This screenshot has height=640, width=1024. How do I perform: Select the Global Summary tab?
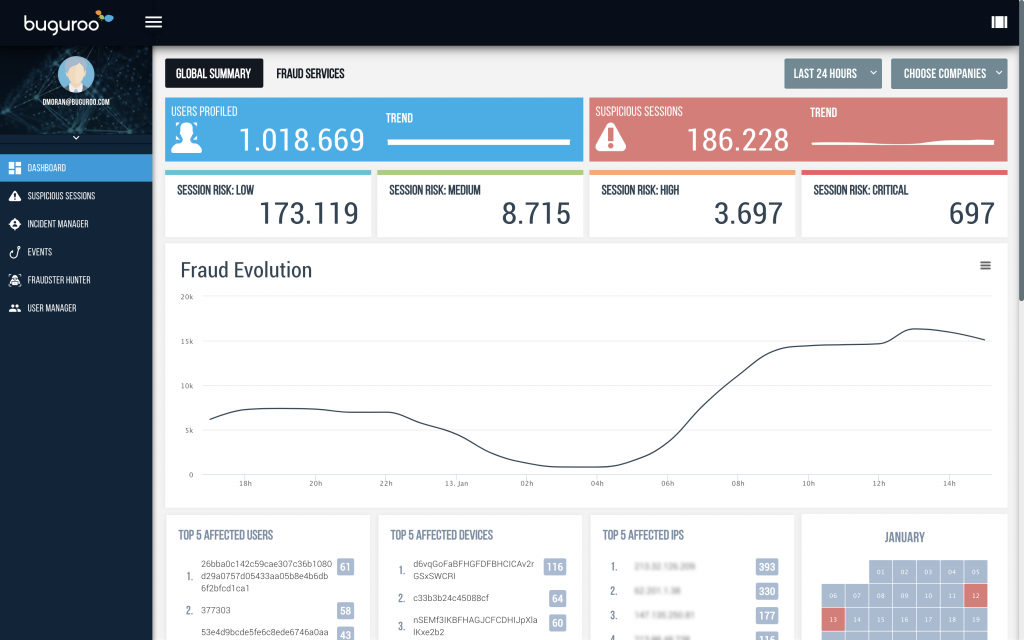point(214,73)
